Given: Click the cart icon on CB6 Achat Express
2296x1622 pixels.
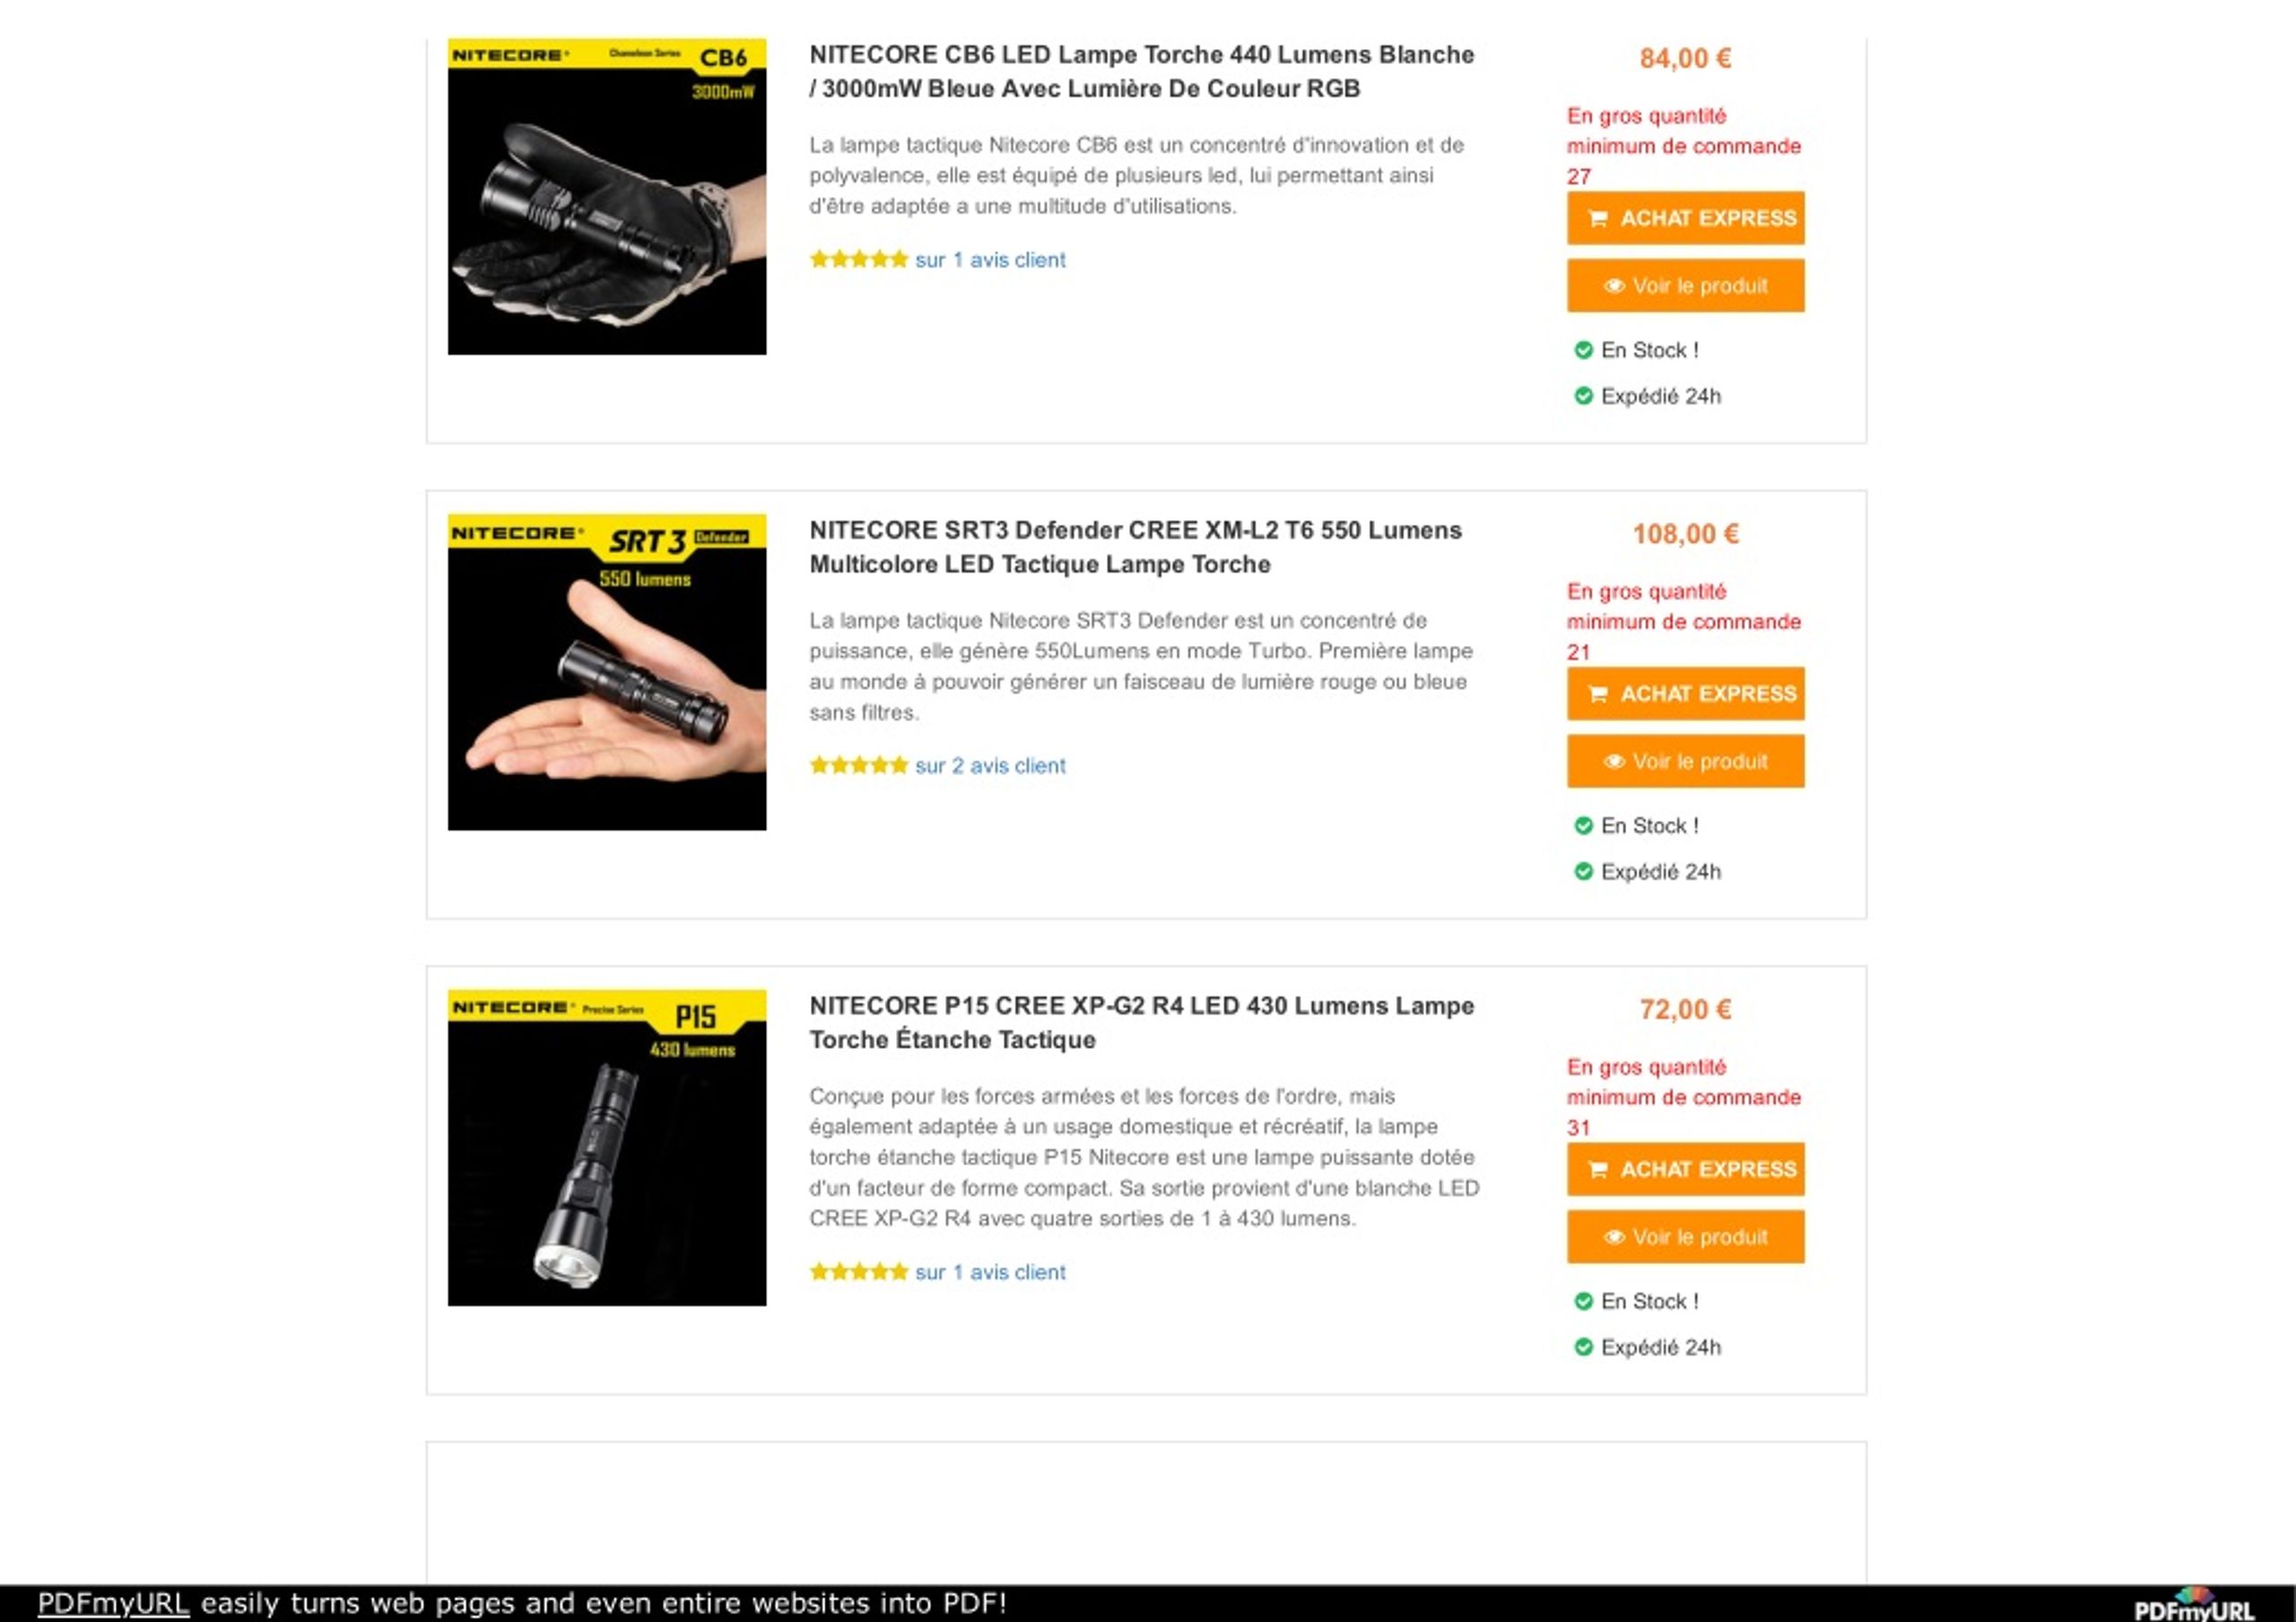Looking at the screenshot, I should 1598,218.
